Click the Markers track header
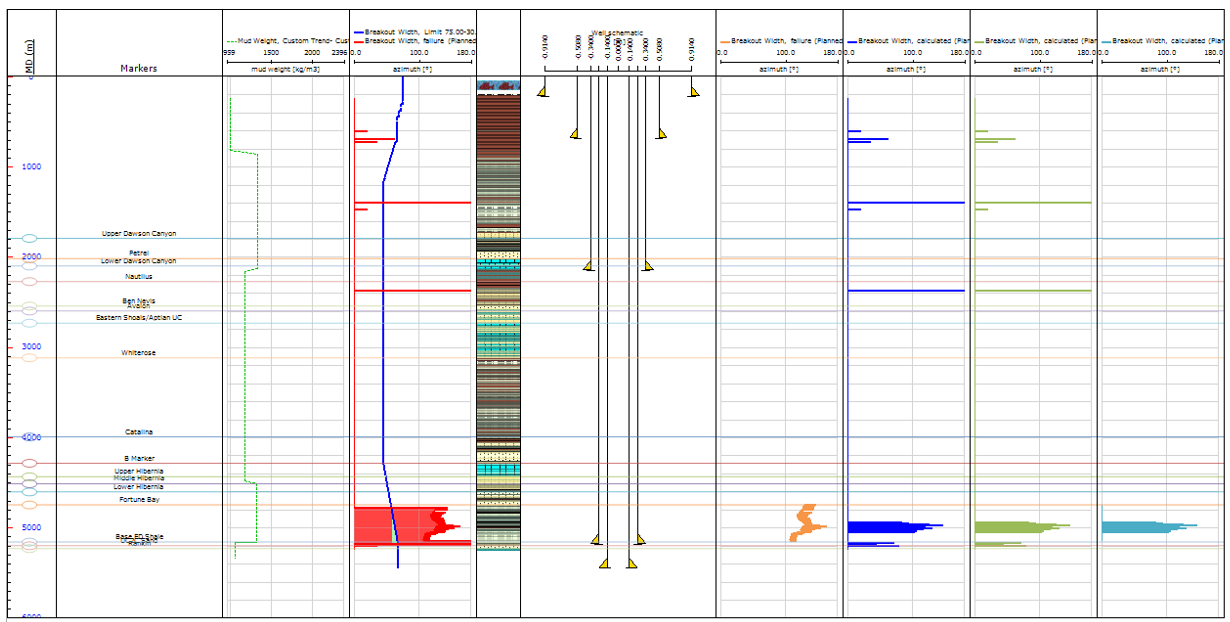 point(138,69)
